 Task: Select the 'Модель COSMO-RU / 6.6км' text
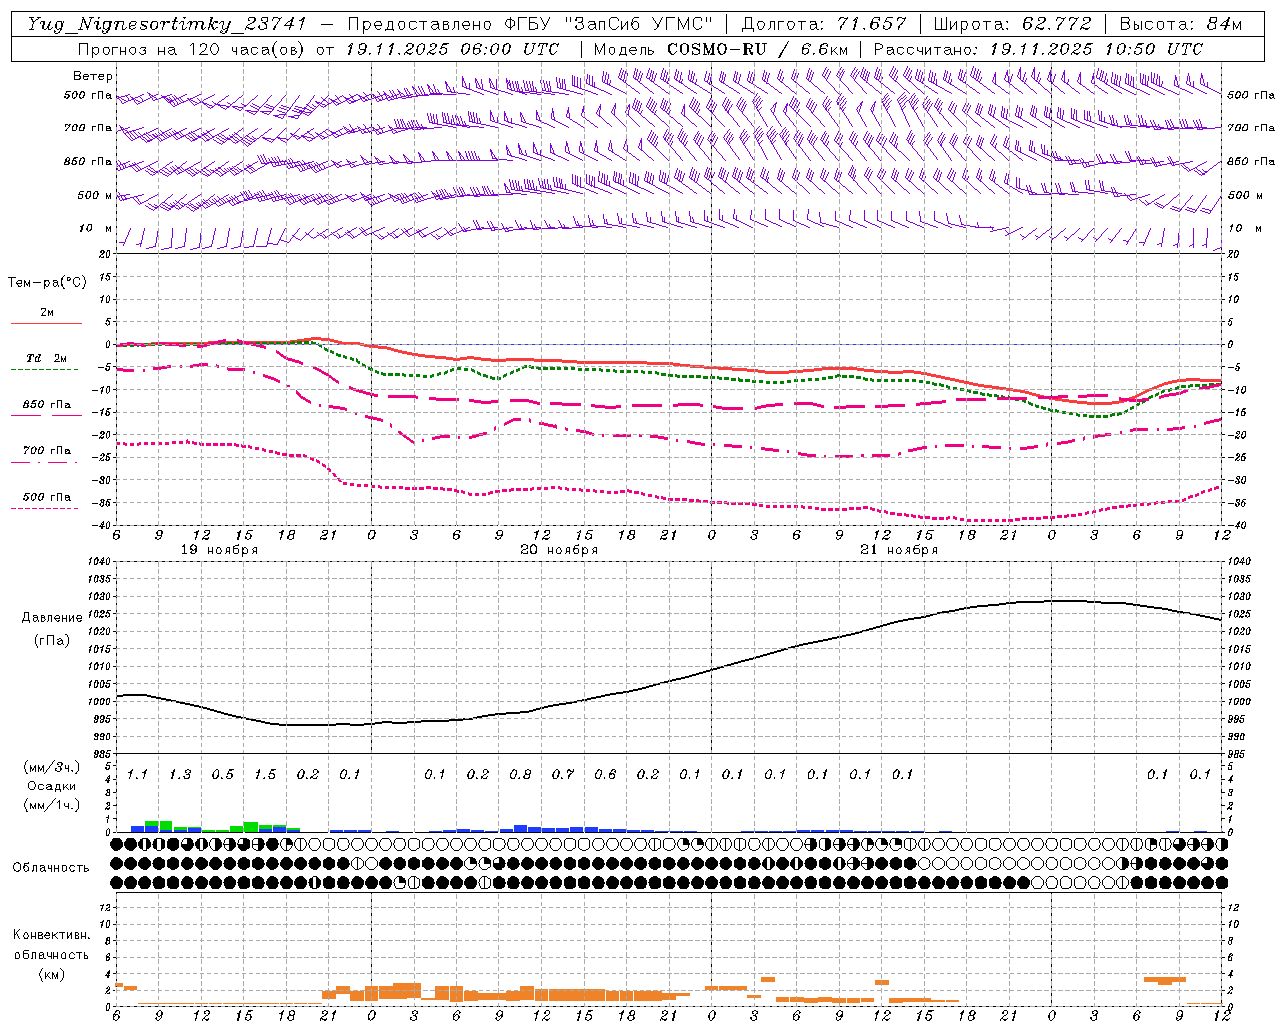click(721, 49)
